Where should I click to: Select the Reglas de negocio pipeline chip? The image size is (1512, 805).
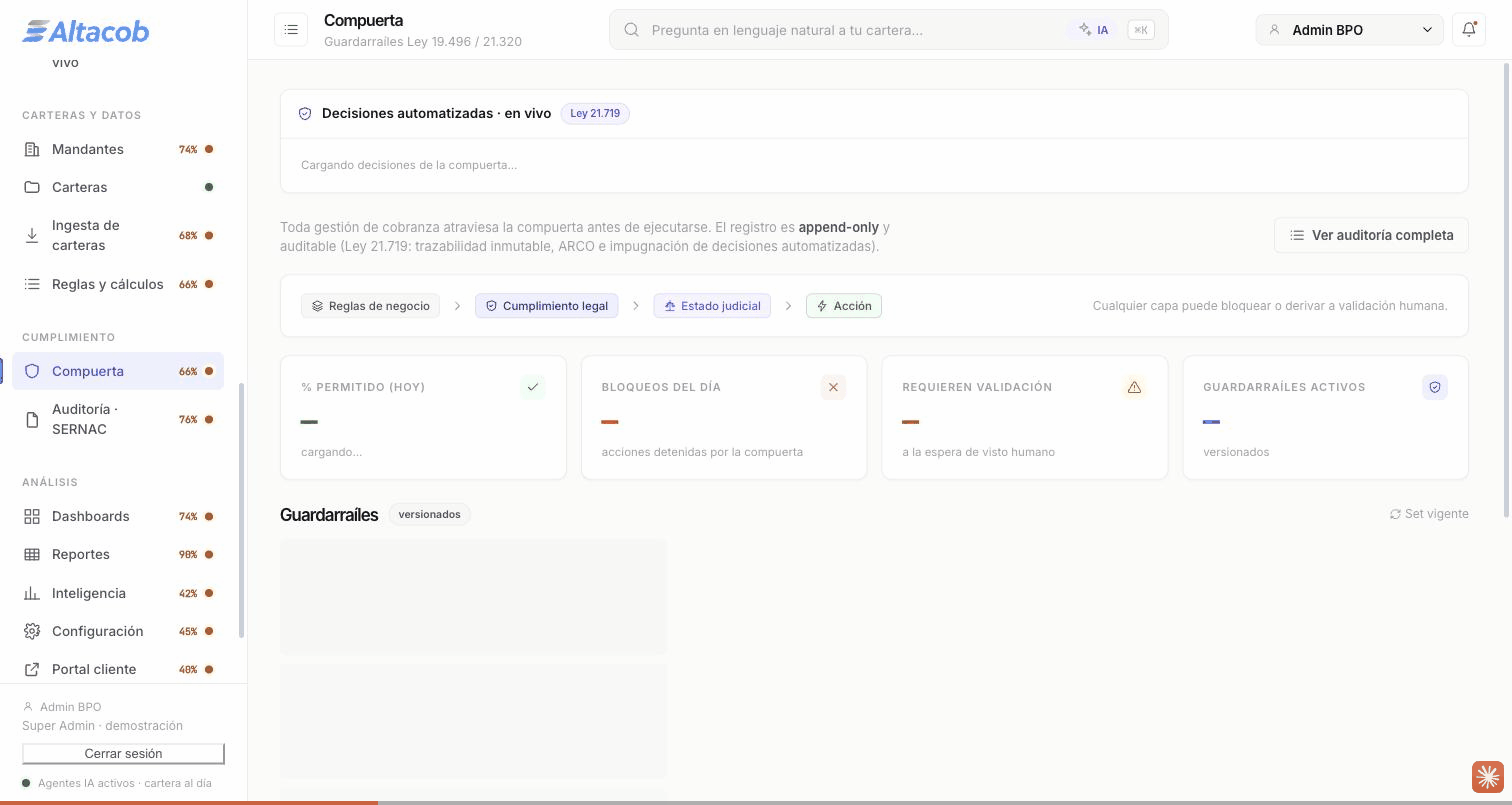371,306
